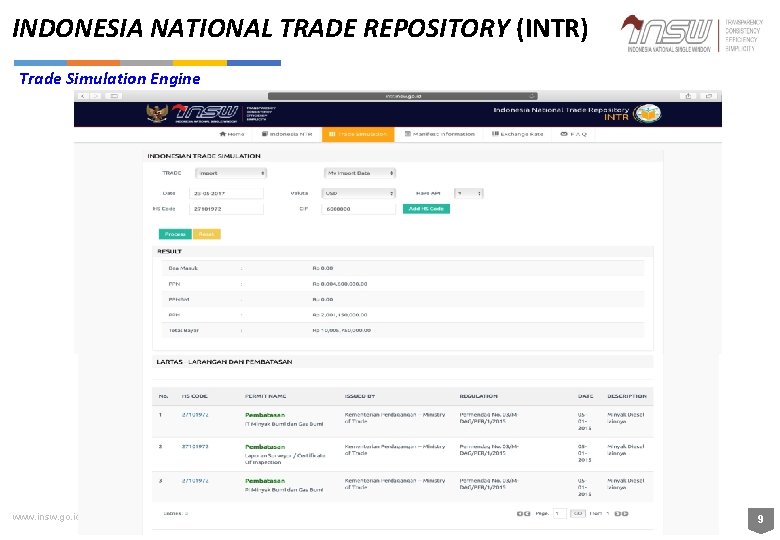Click the browser share icon
The height and width of the screenshot is (540, 780).
tap(688, 96)
